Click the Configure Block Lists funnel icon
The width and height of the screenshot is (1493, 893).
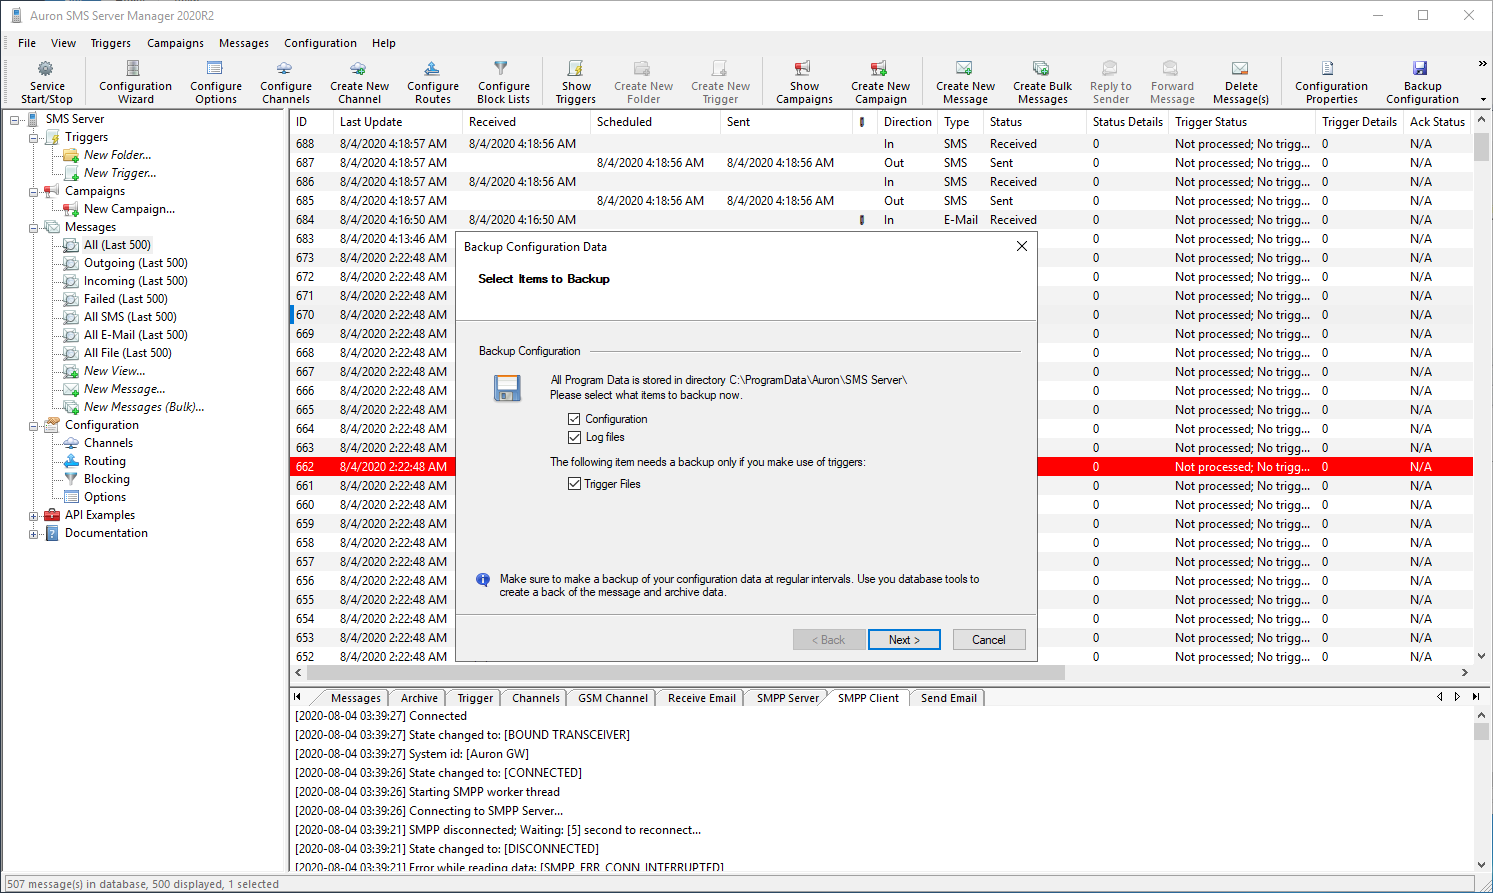point(502,69)
